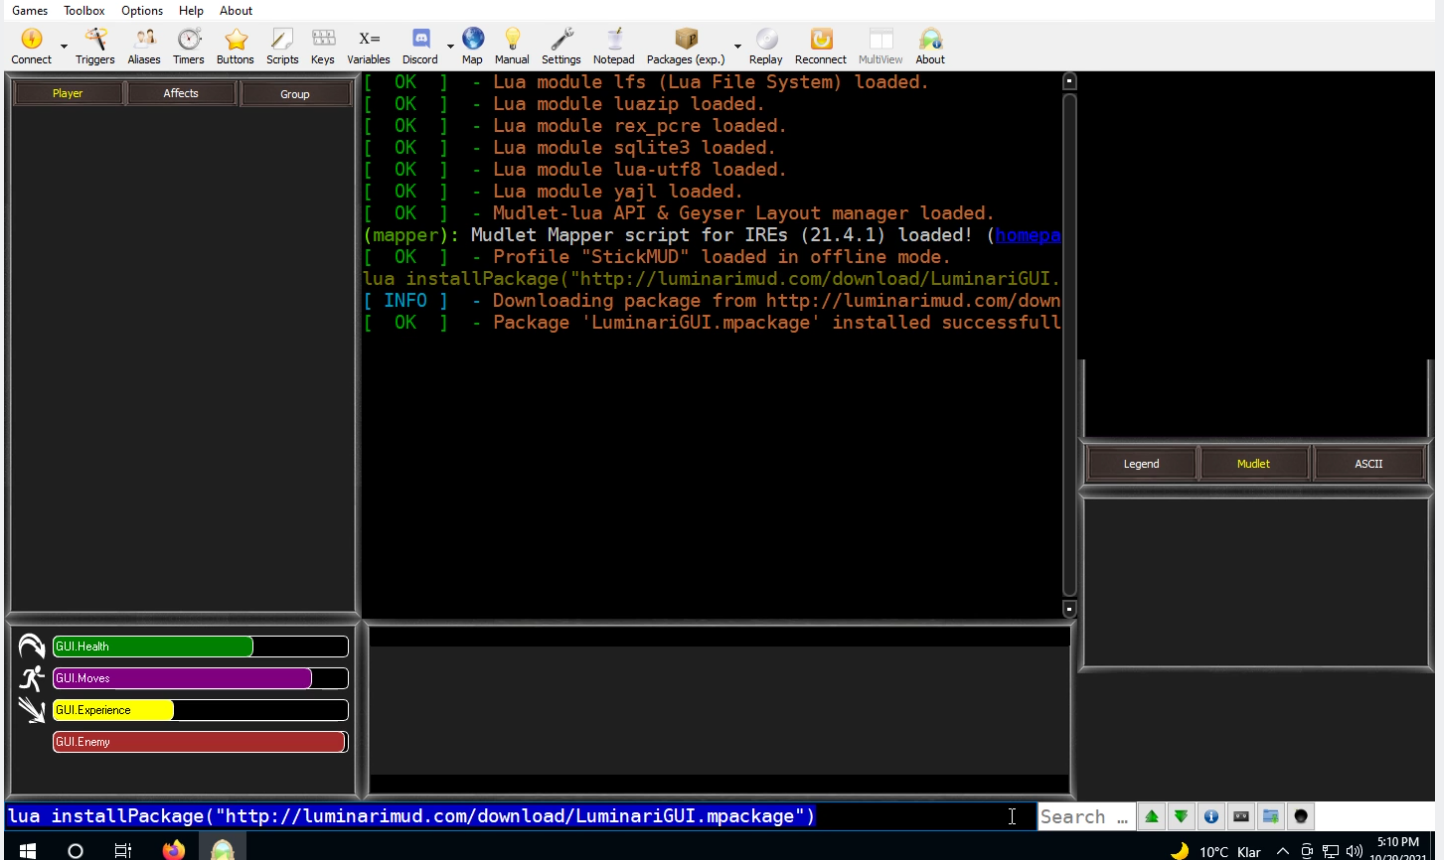Viewport: 1444px width, 860px height.
Task: Click the Legend button
Action: (1139, 463)
